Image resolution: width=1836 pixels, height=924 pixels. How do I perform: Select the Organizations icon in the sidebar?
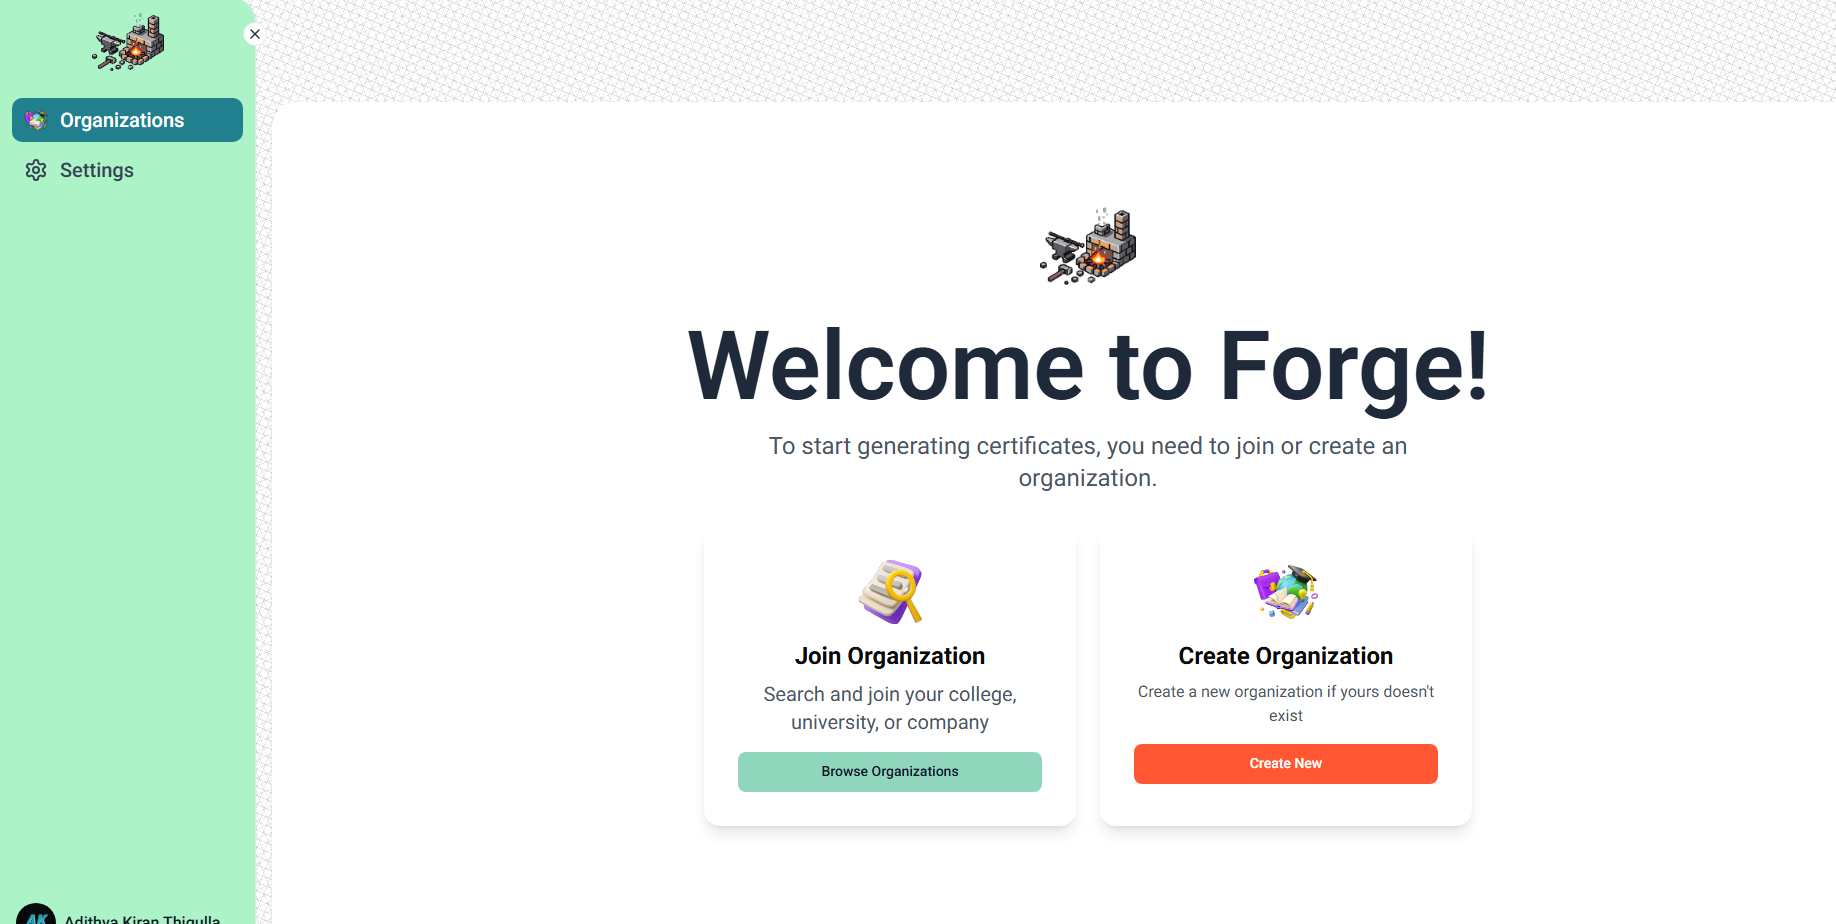coord(36,120)
